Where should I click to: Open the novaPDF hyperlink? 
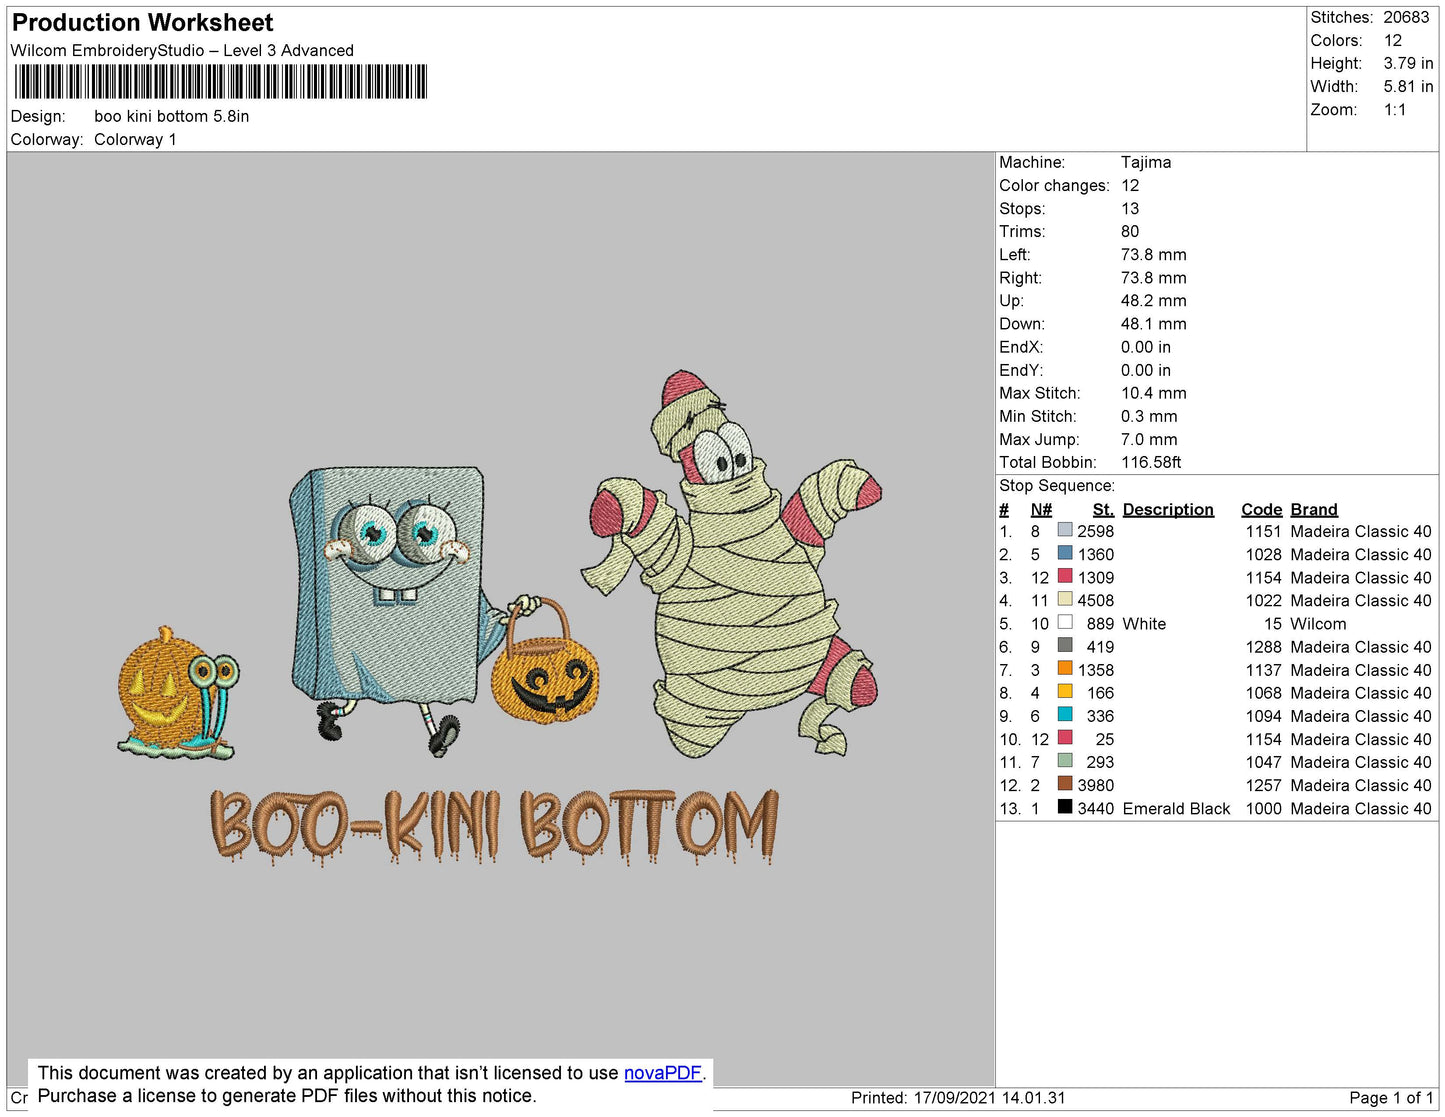pyautogui.click(x=662, y=1073)
